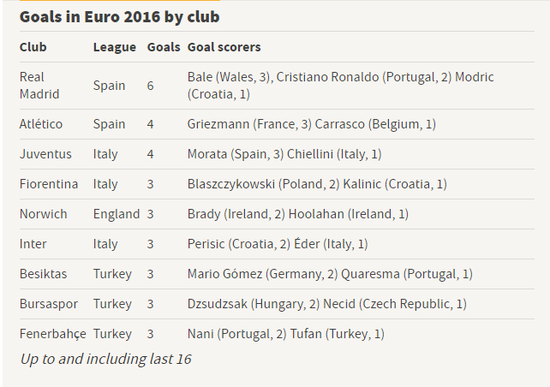Select the Club column header

pos(33,47)
